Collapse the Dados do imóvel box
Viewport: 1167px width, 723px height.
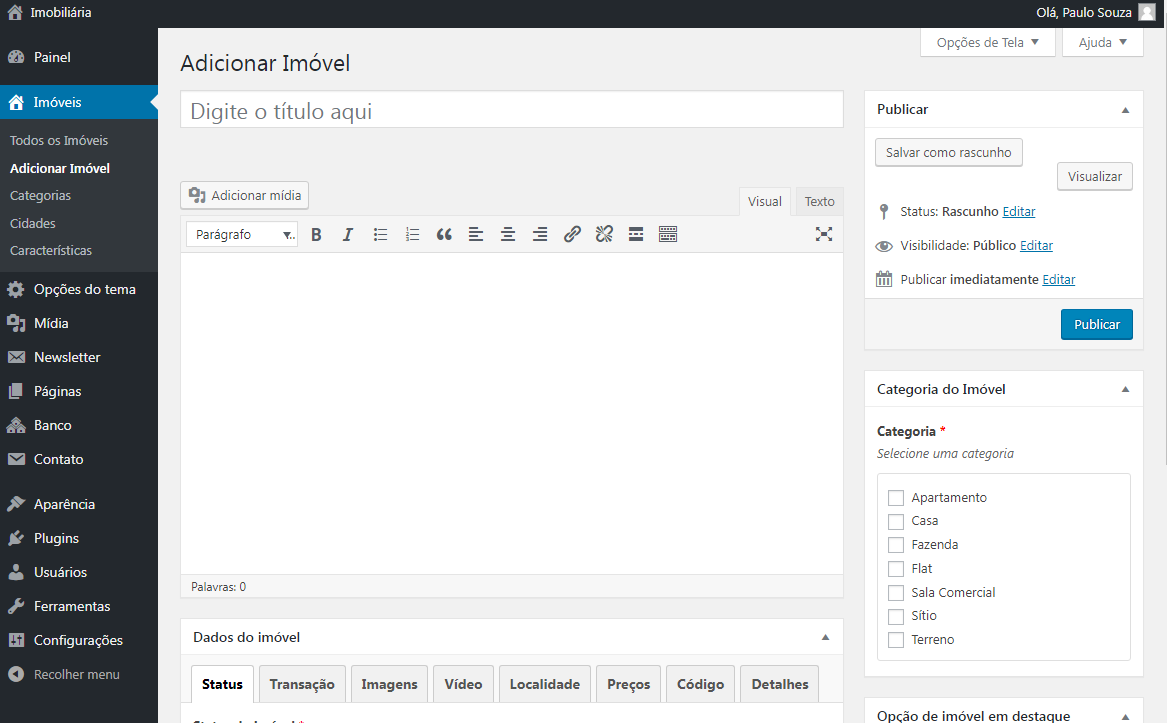click(x=825, y=637)
